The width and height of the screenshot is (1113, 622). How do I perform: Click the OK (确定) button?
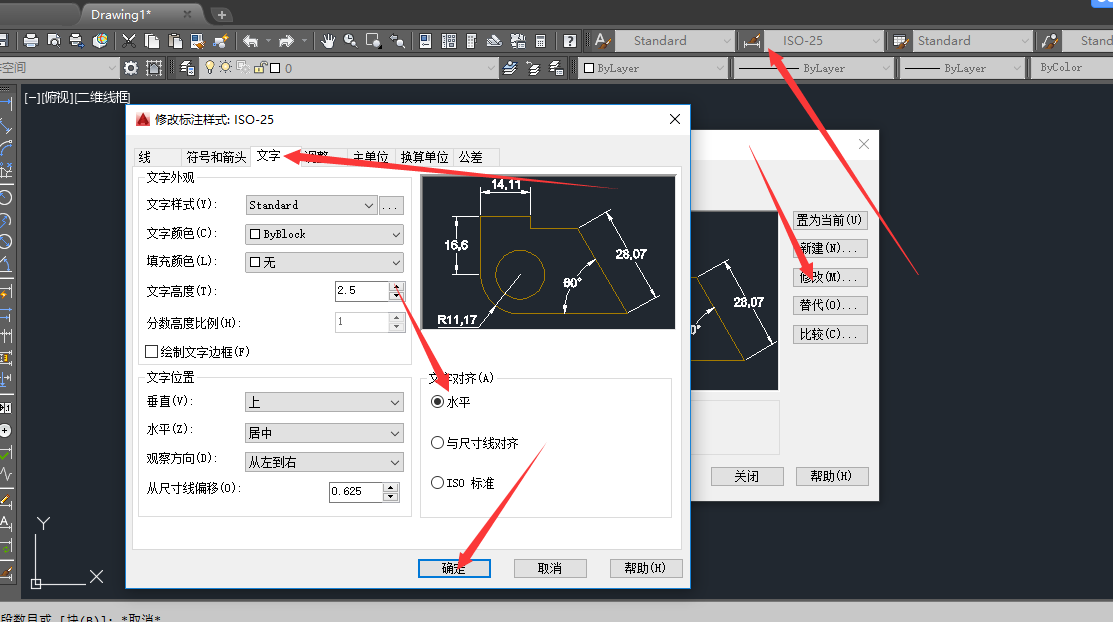click(454, 568)
